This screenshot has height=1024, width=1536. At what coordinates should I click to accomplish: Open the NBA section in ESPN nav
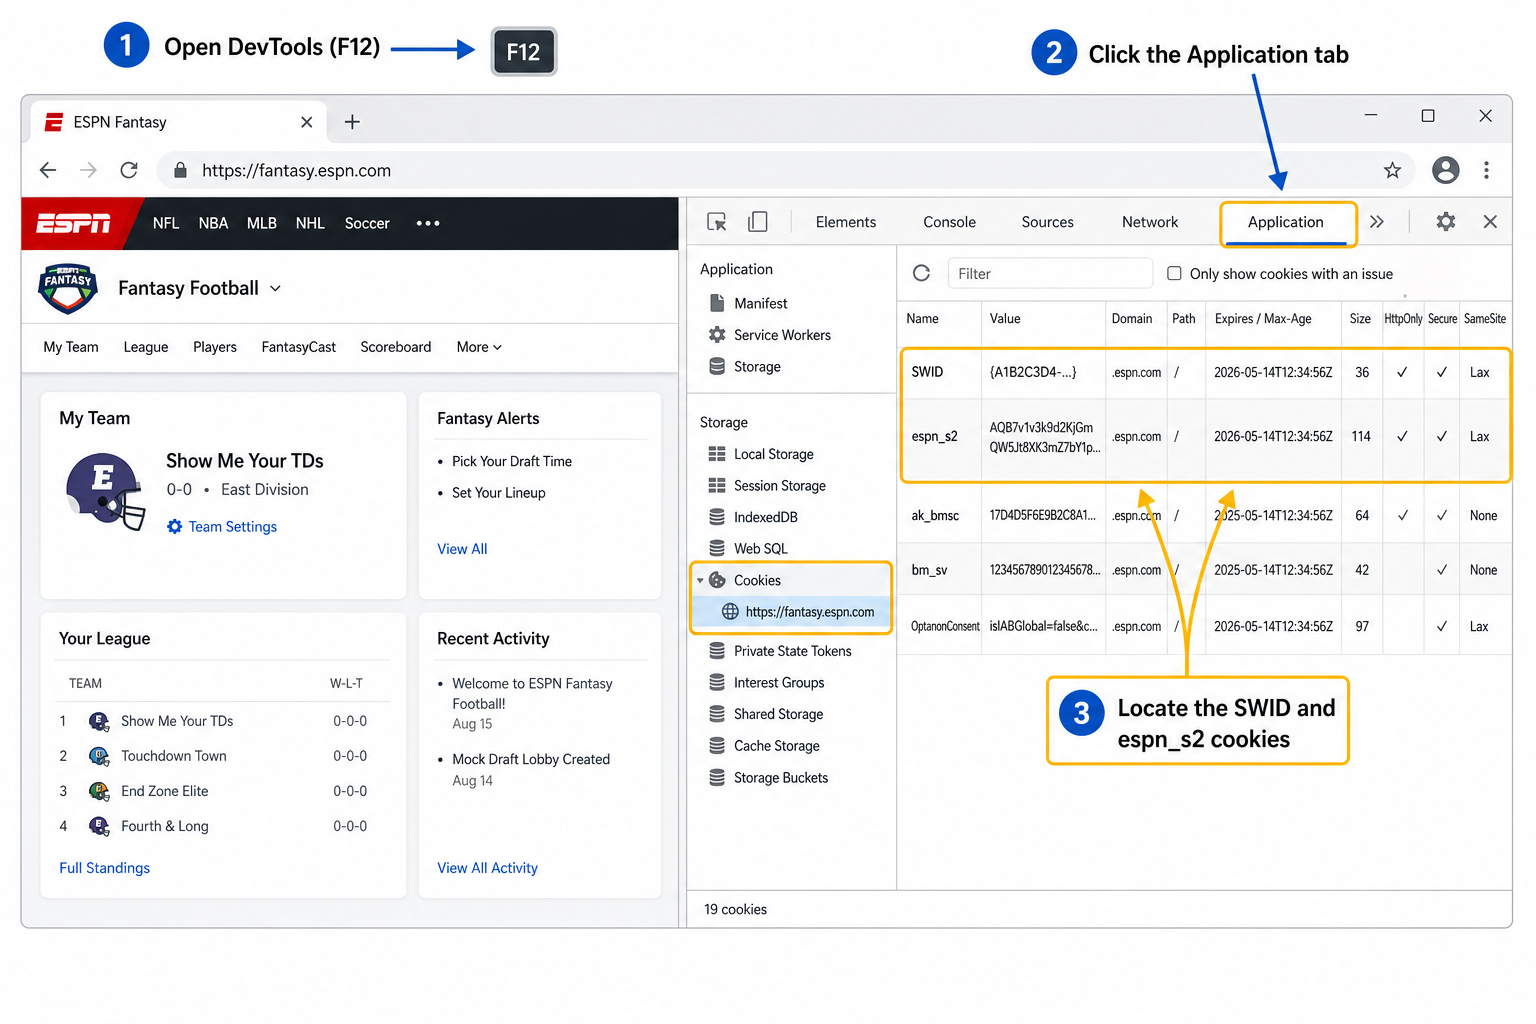[x=213, y=223]
